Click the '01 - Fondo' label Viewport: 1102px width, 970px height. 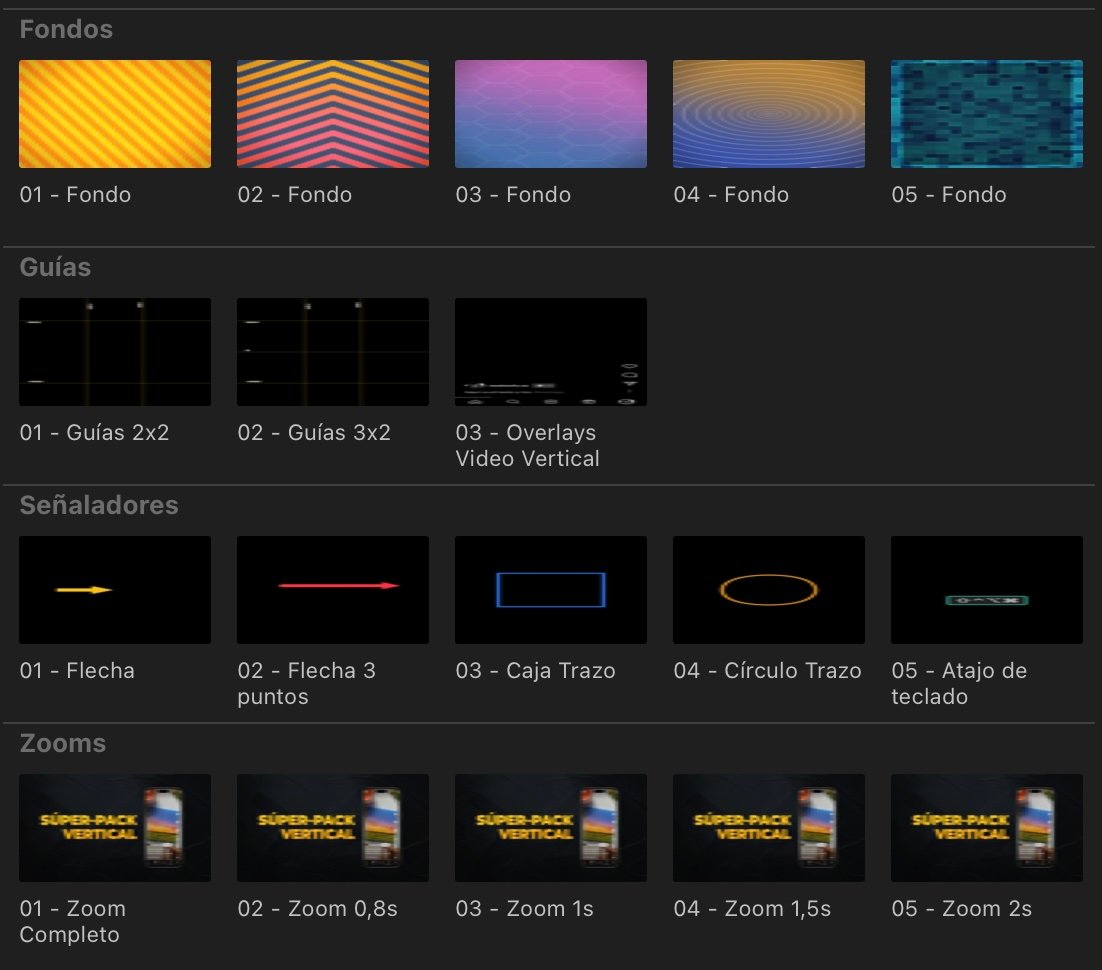click(75, 195)
